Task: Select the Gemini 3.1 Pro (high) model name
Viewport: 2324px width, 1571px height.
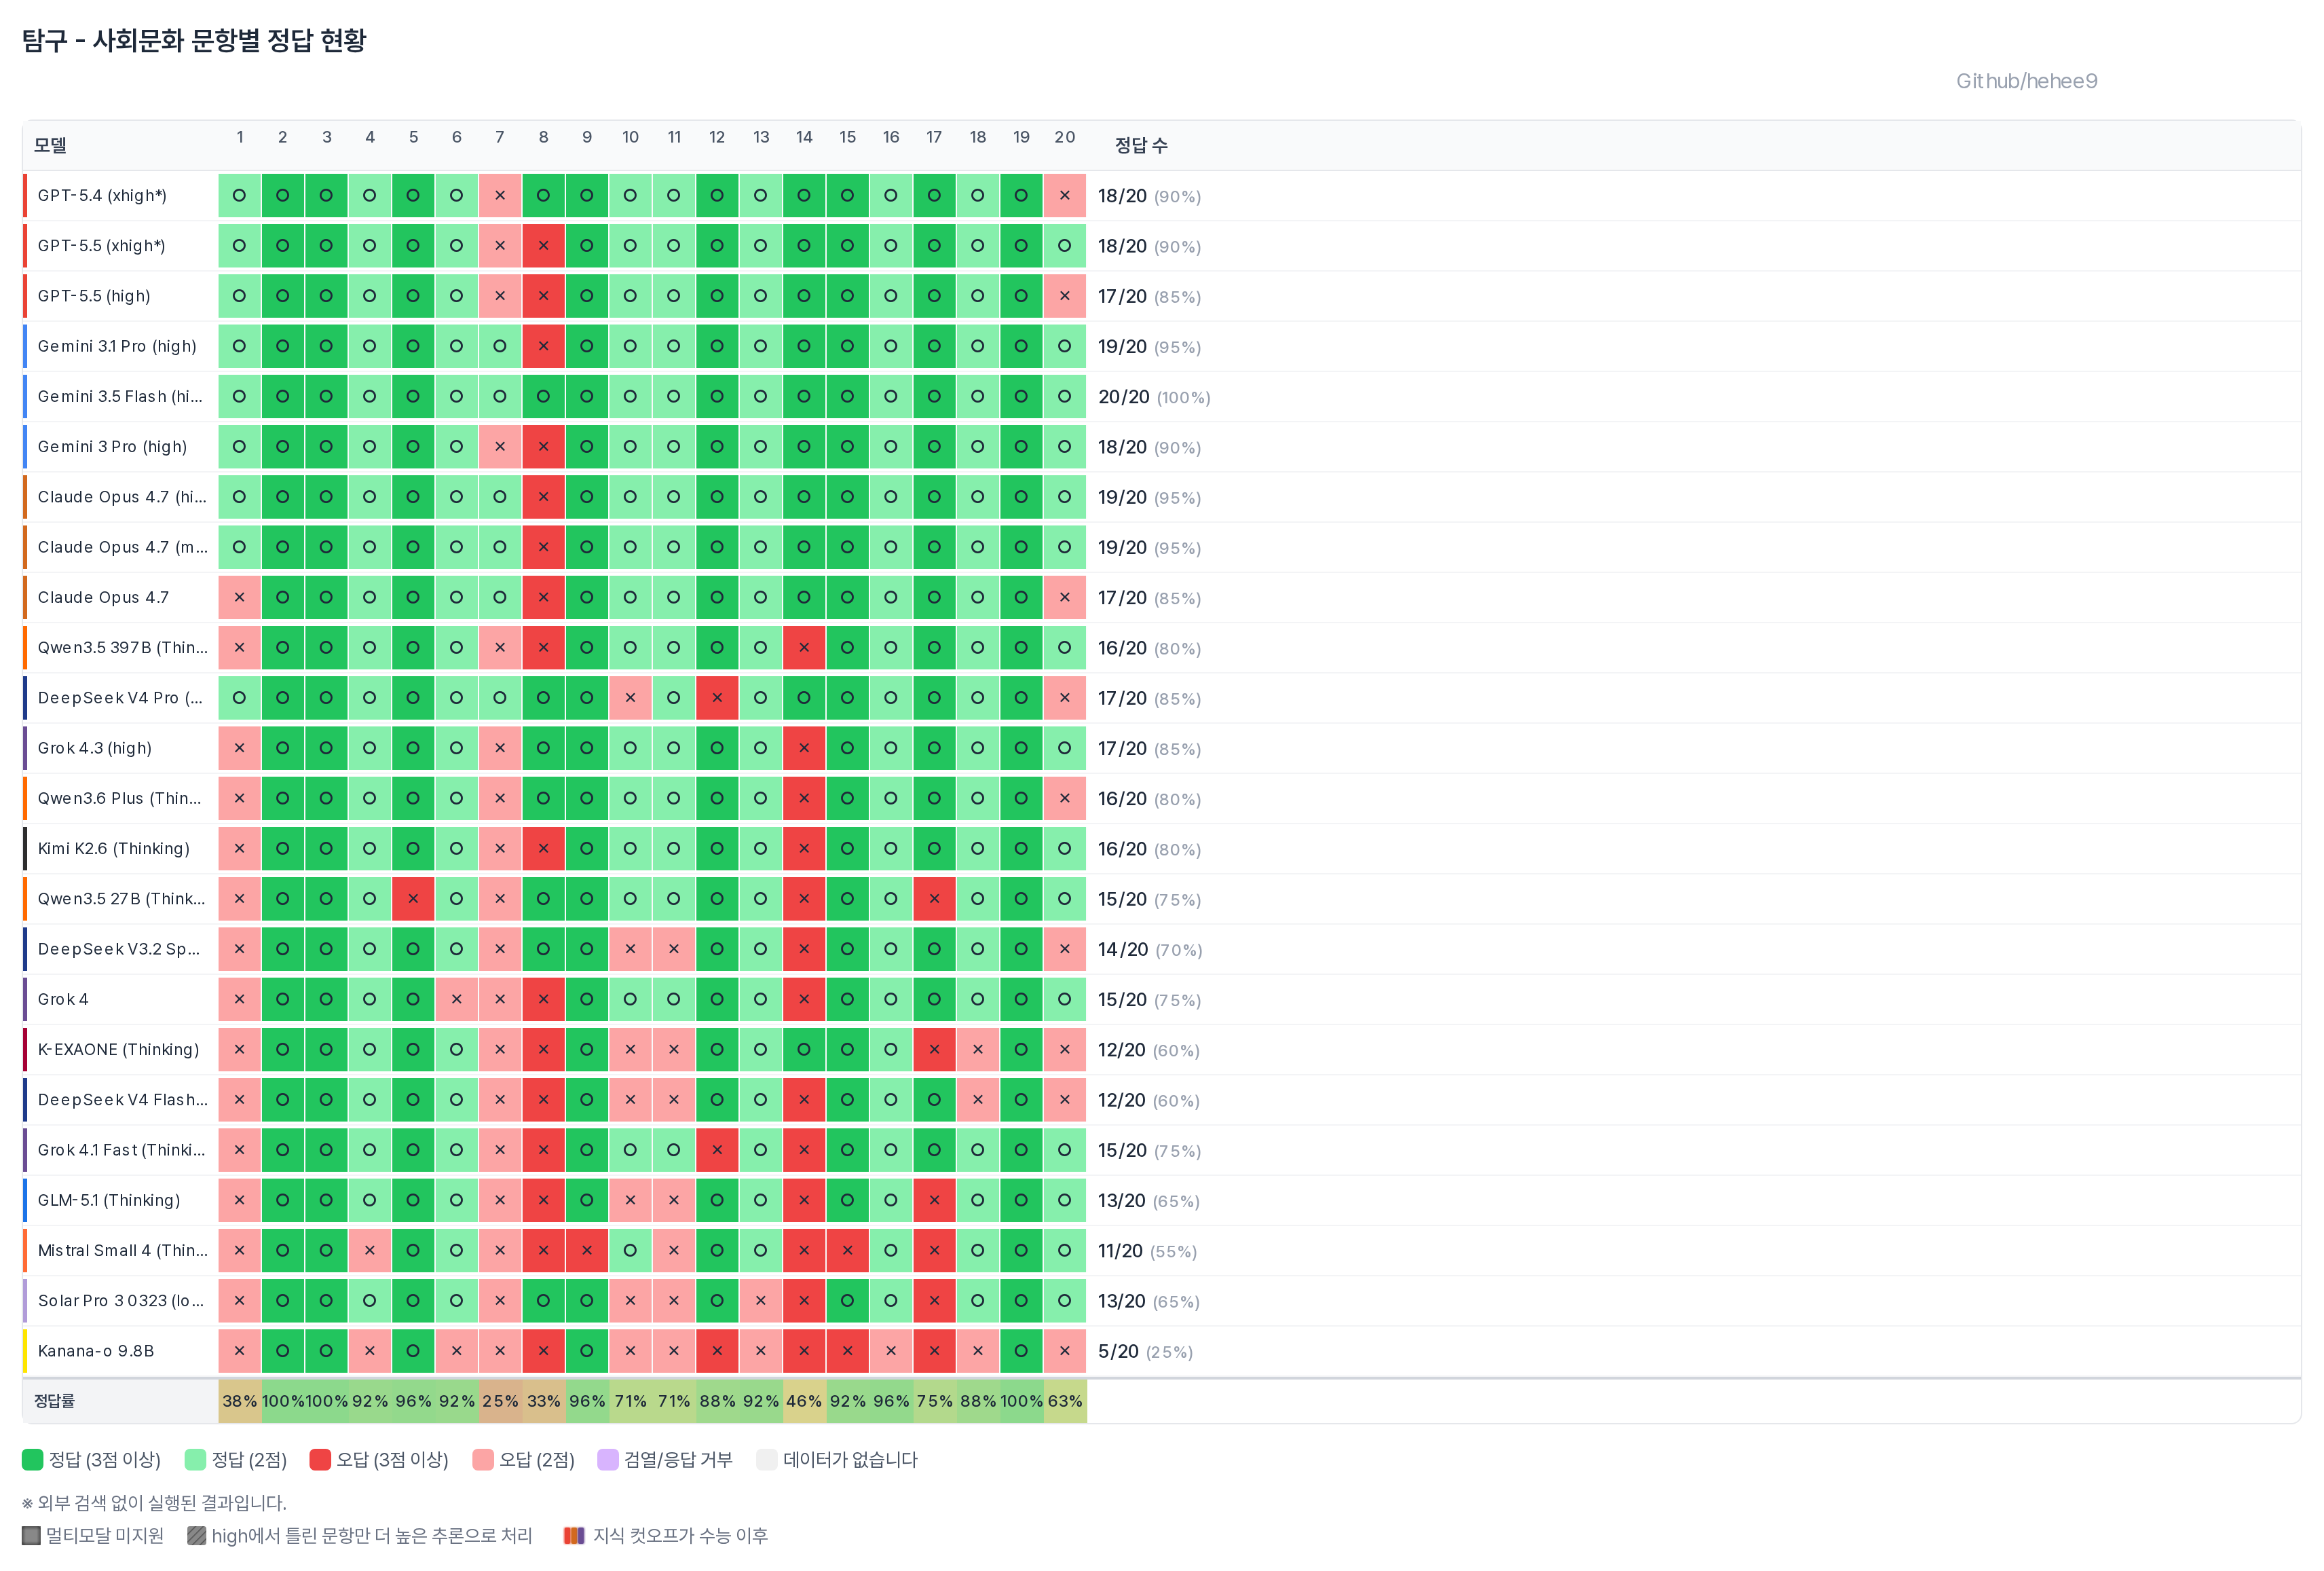Action: (x=117, y=346)
